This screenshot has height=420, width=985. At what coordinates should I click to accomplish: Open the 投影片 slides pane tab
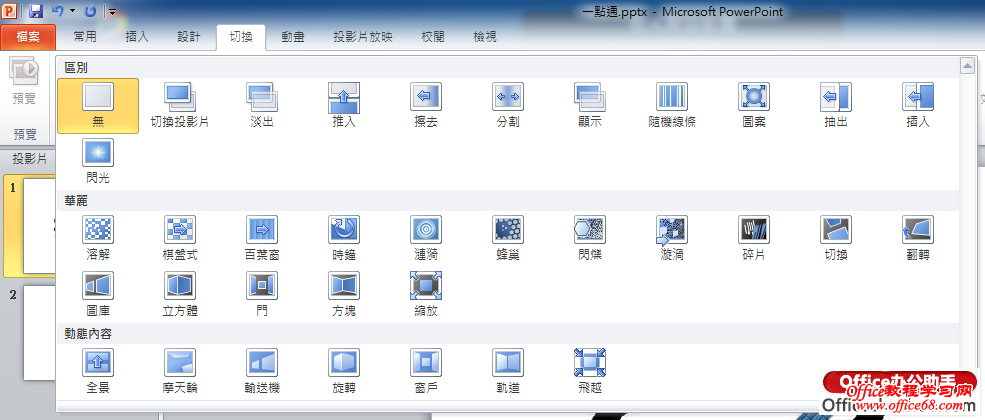(x=30, y=159)
